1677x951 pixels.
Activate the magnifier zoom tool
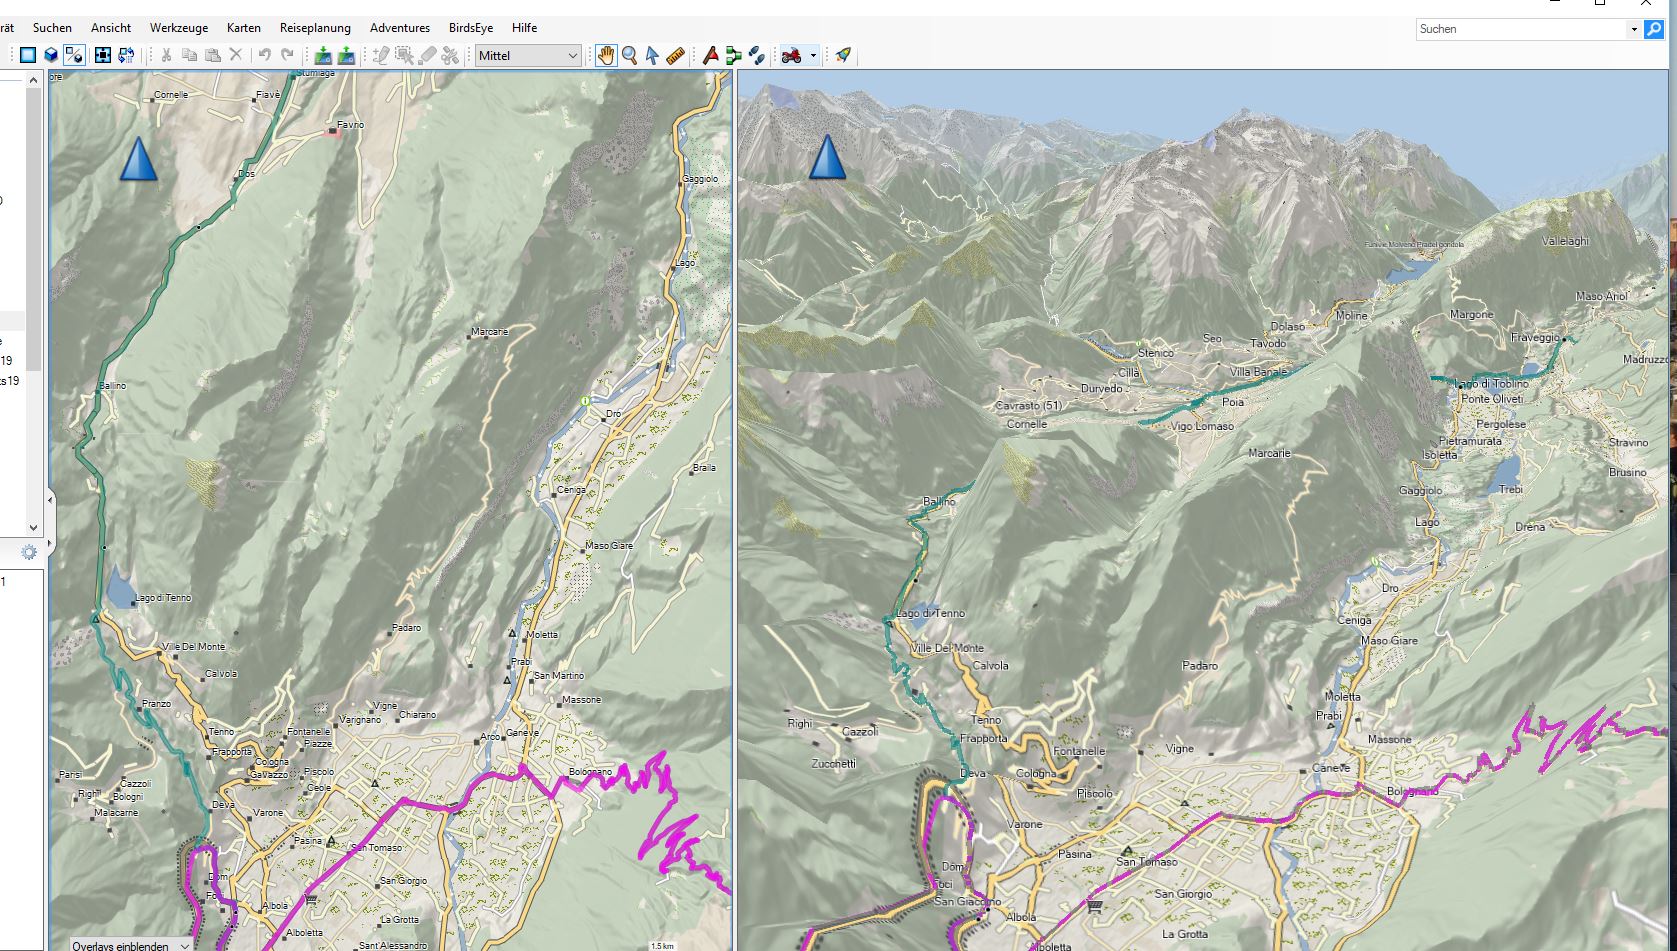(629, 55)
